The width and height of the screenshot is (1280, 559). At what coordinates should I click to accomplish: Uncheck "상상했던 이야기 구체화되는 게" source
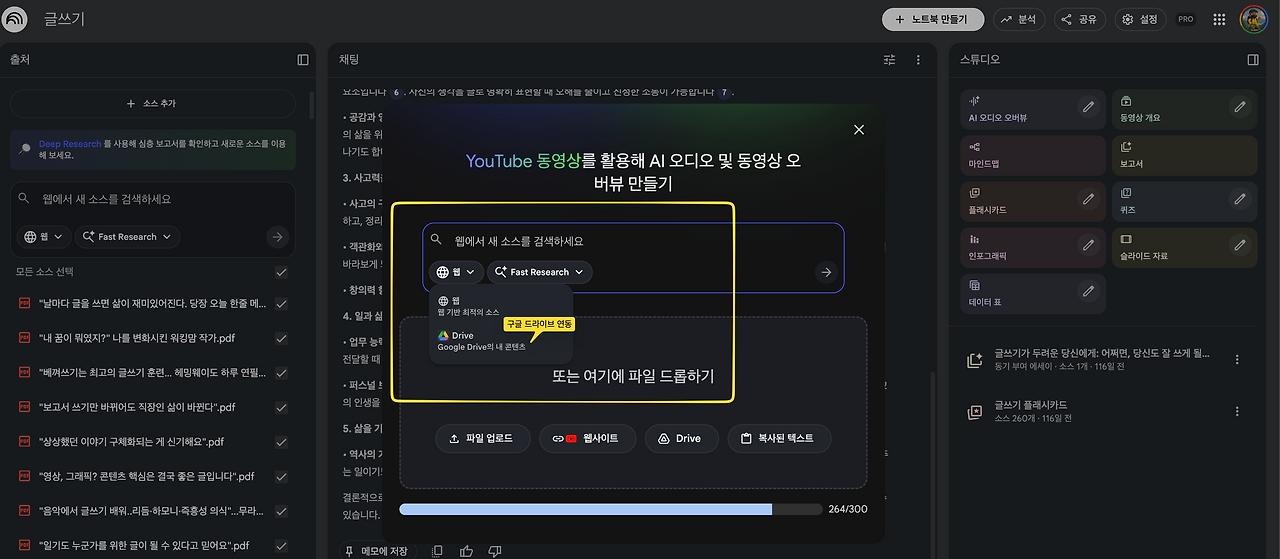[x=281, y=442]
